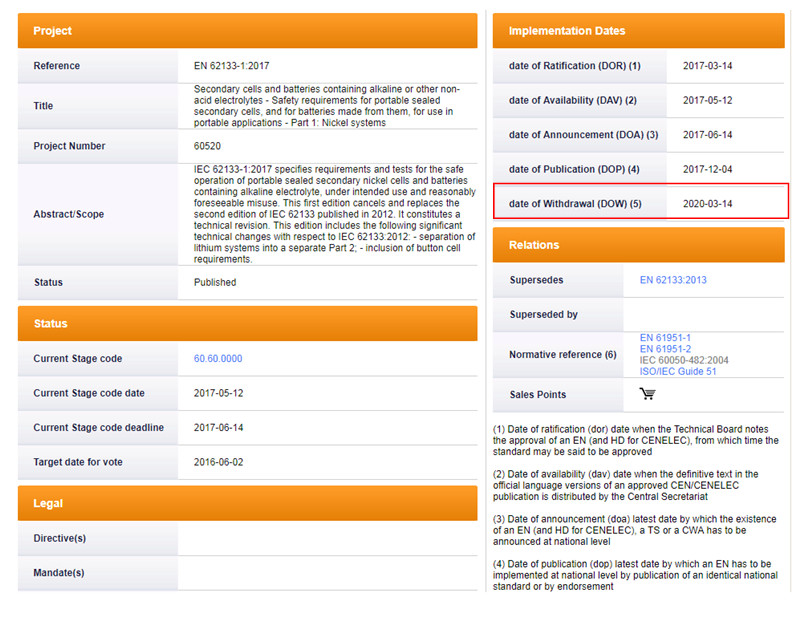Click the IEC 60050-482:2004 reference text
The height and width of the screenshot is (623, 806).
(684, 360)
